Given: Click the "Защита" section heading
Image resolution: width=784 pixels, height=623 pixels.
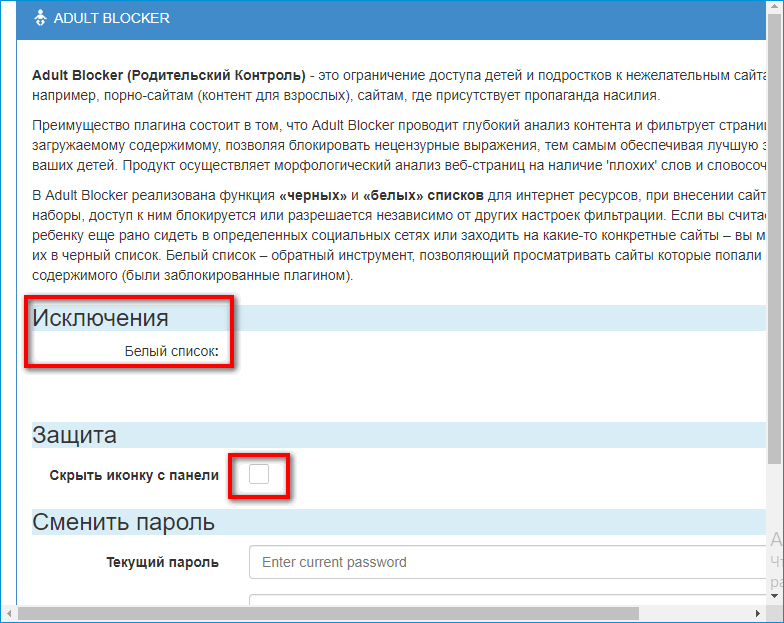Looking at the screenshot, I should (x=74, y=435).
